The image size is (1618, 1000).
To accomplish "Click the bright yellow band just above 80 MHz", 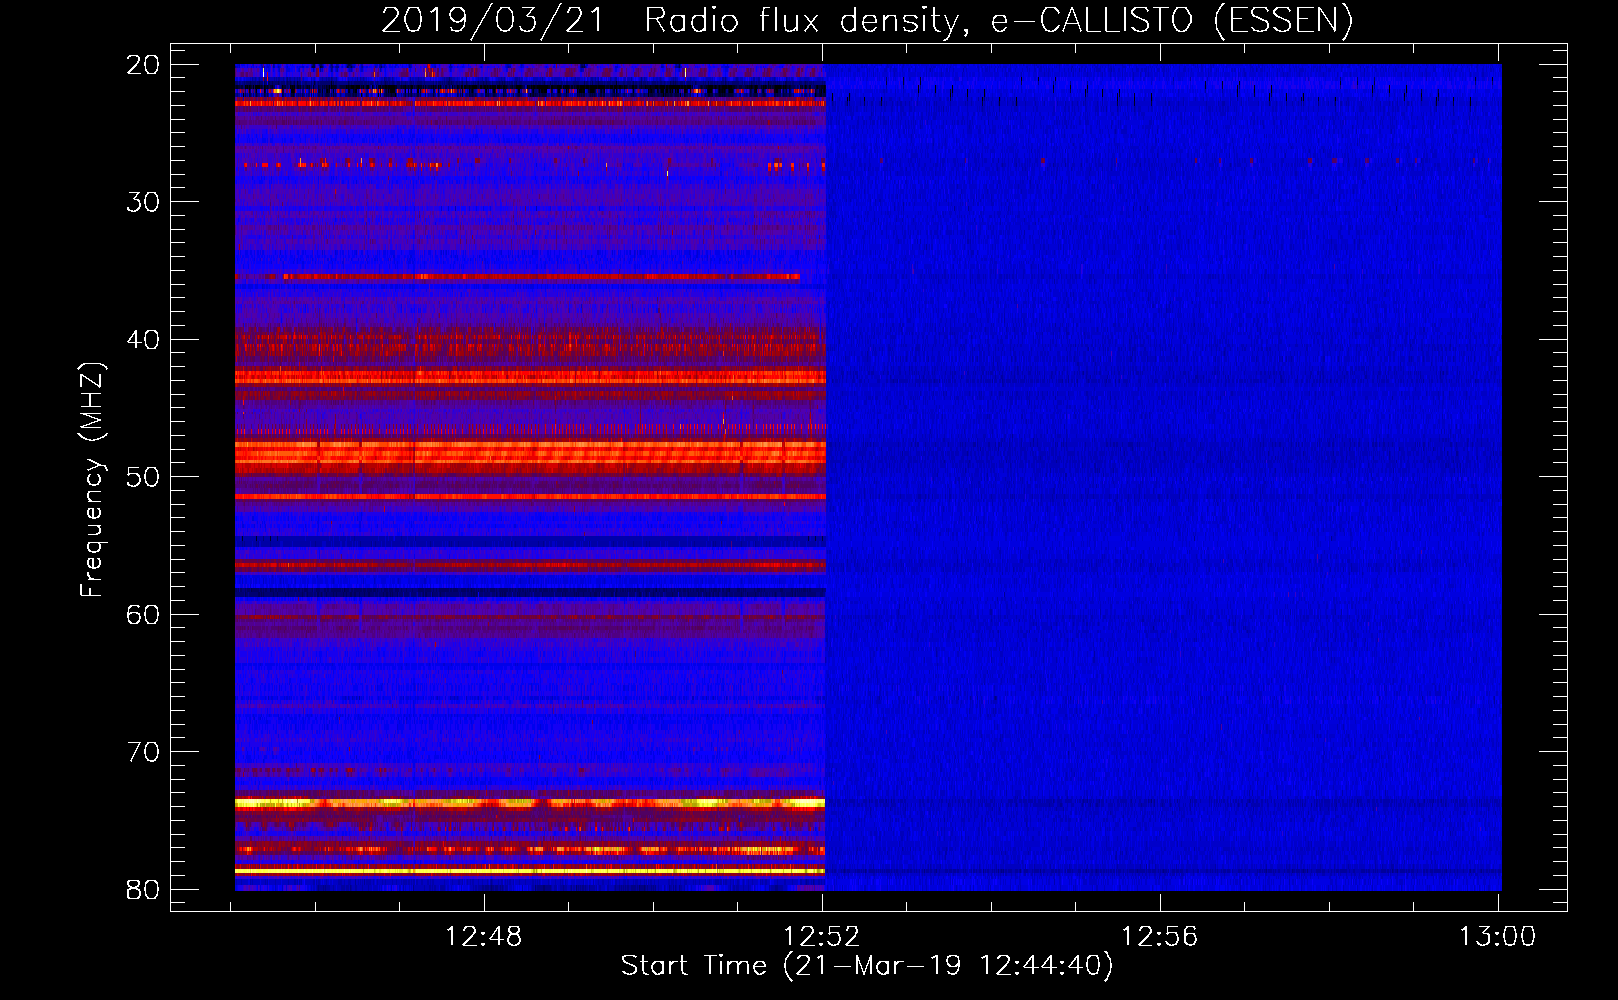I will click(530, 871).
